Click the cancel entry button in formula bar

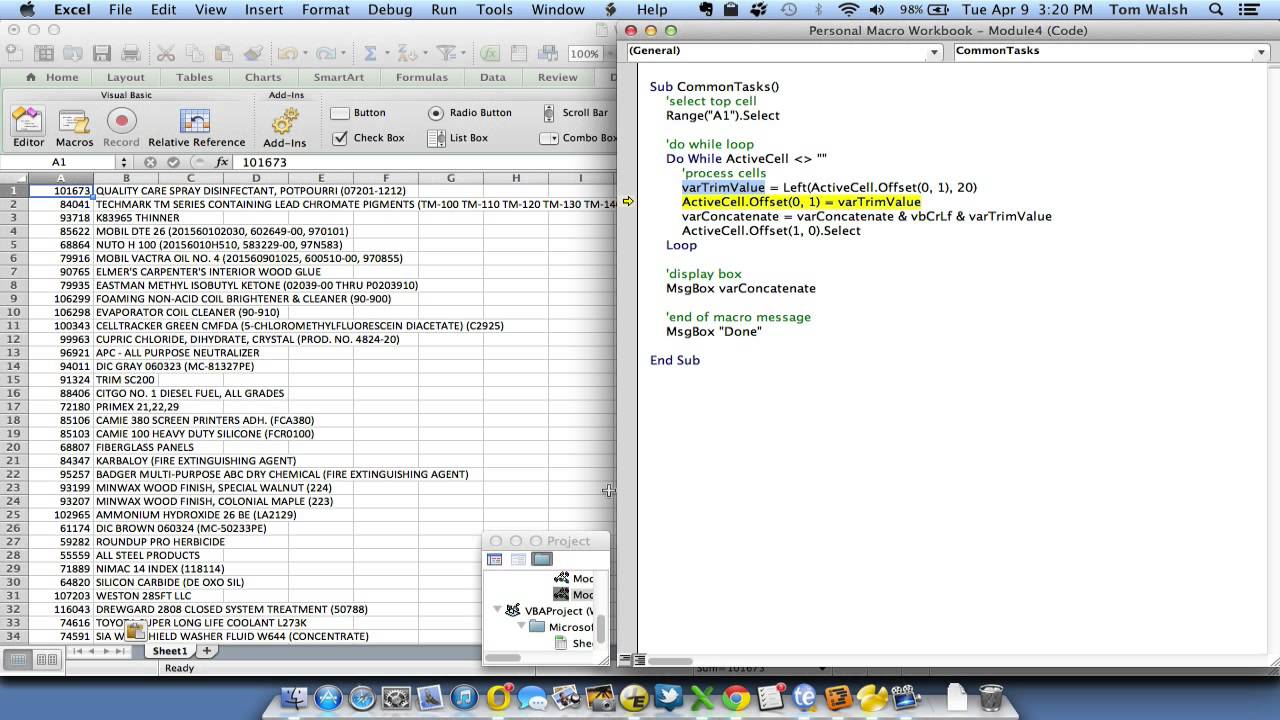pyautogui.click(x=150, y=162)
